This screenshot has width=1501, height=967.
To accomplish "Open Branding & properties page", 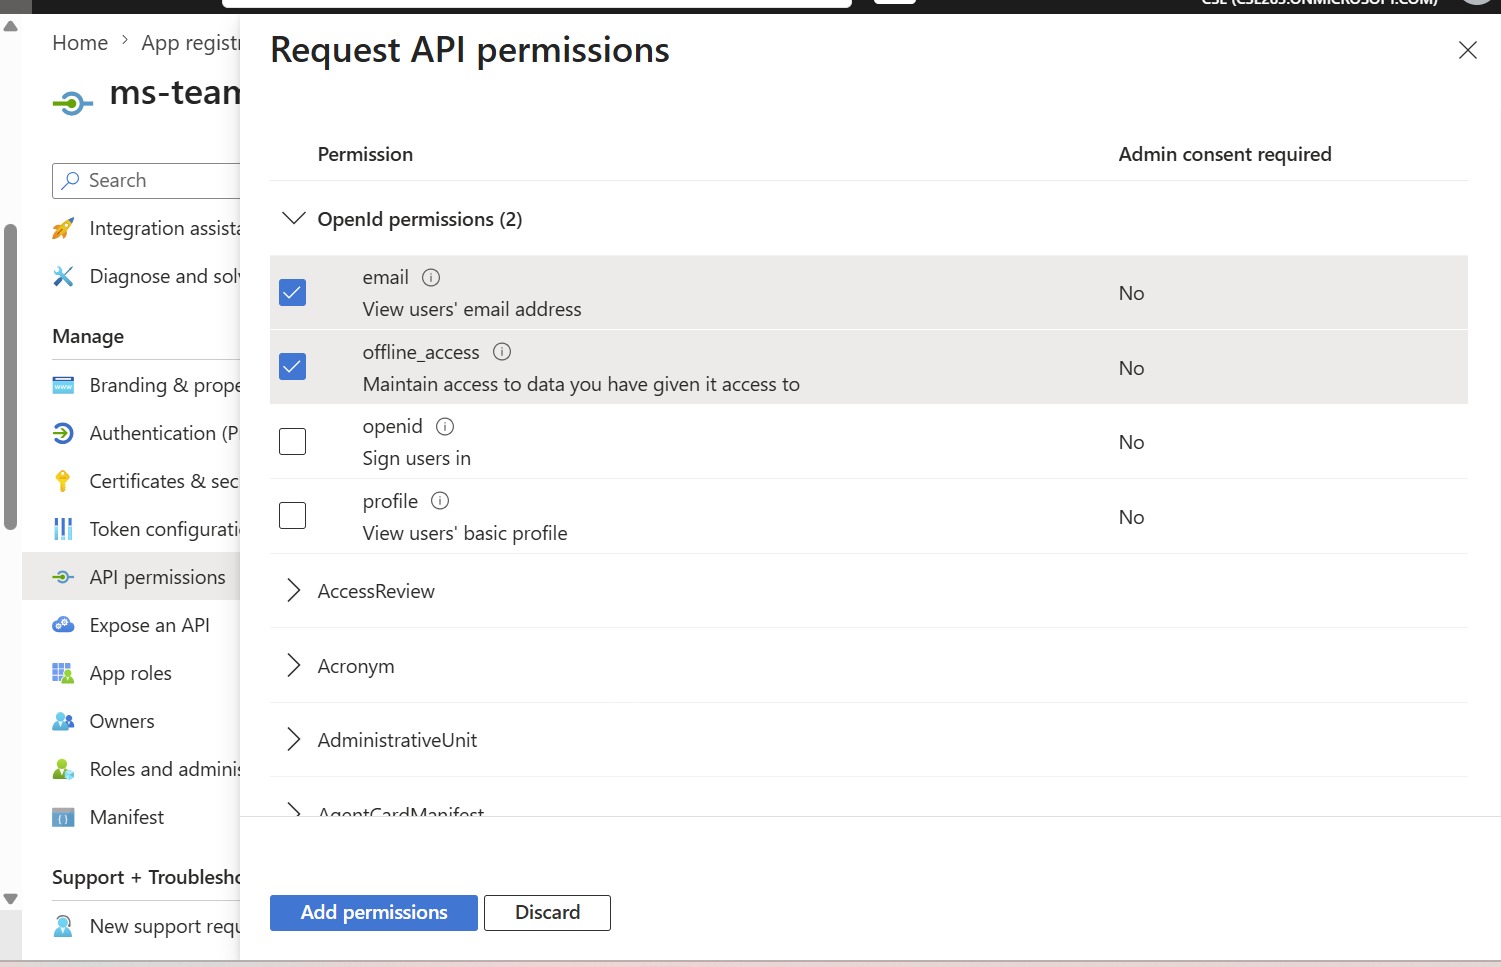I will [x=164, y=385].
